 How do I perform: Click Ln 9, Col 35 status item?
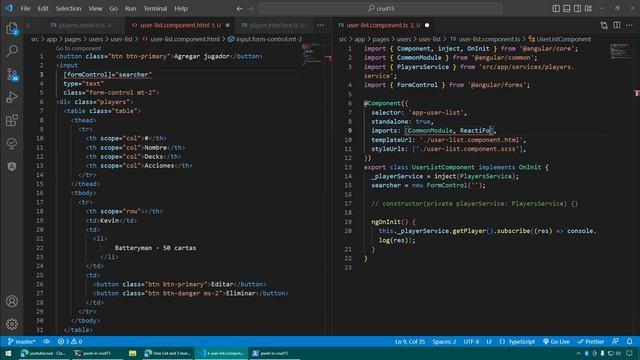(410, 342)
